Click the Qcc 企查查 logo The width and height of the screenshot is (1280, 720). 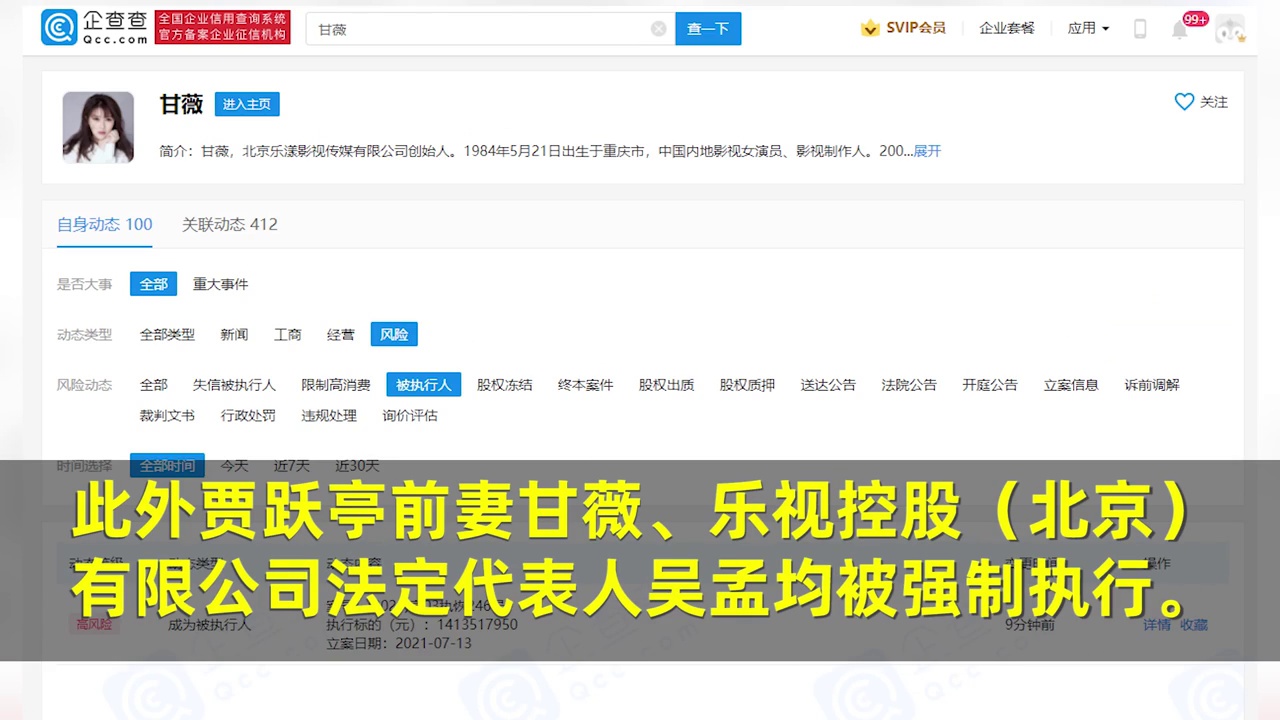tap(95, 28)
